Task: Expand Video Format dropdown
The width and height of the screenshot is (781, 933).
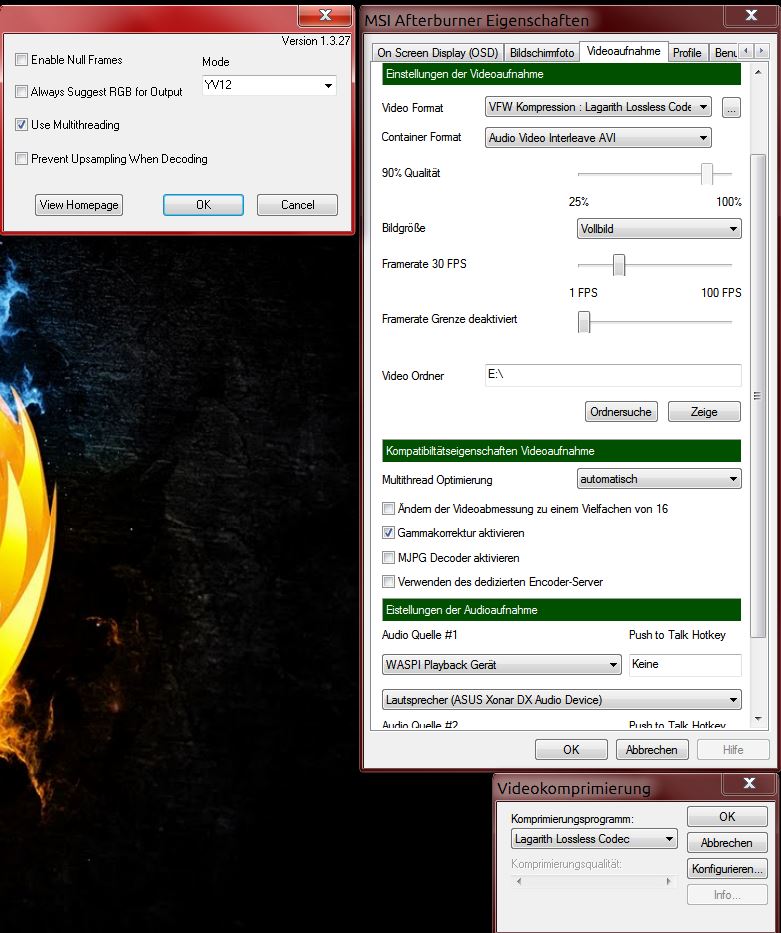Action: (598, 107)
